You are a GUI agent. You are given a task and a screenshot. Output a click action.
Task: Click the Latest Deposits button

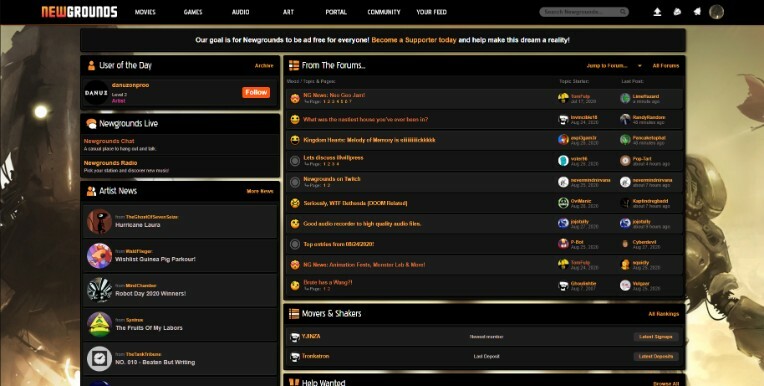[656, 356]
